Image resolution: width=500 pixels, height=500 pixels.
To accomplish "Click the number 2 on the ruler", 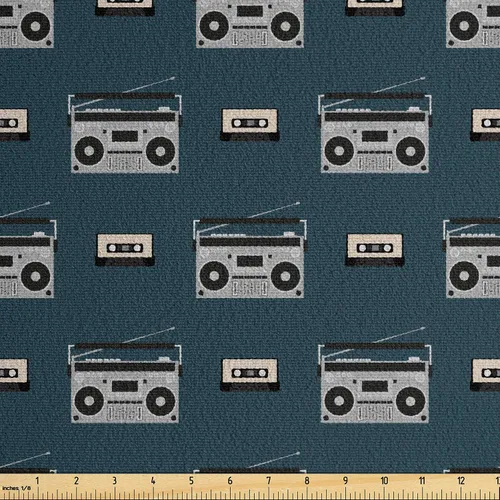I will coord(76,480).
